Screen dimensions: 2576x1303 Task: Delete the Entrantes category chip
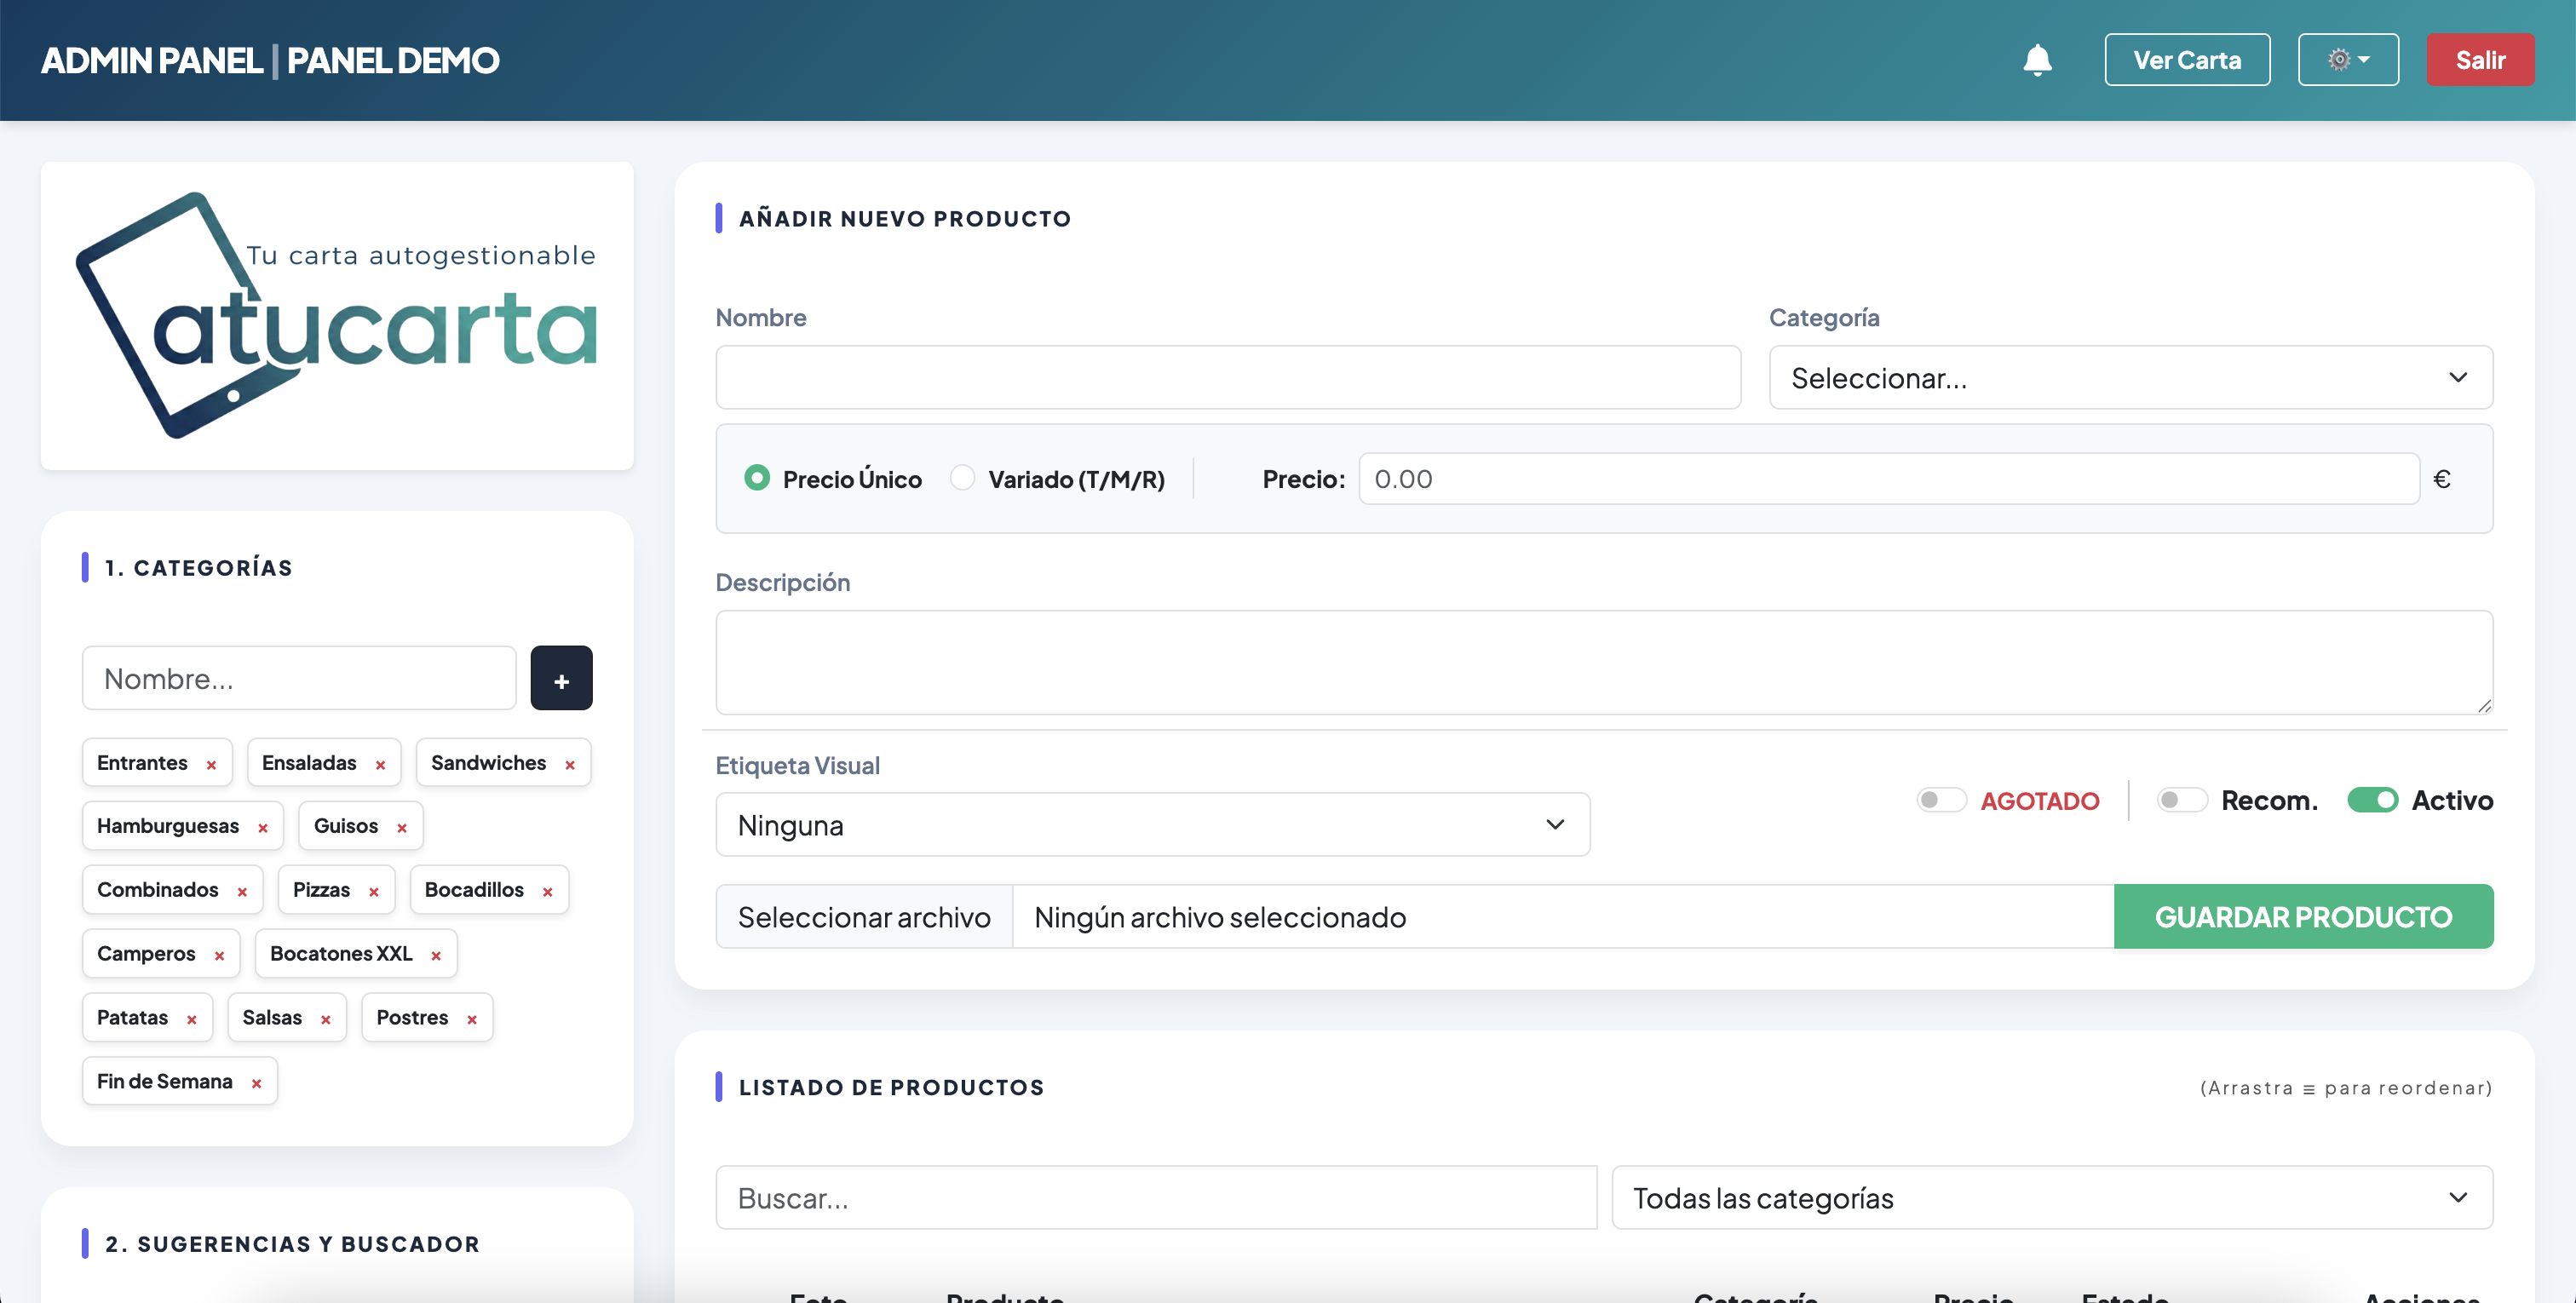[211, 763]
